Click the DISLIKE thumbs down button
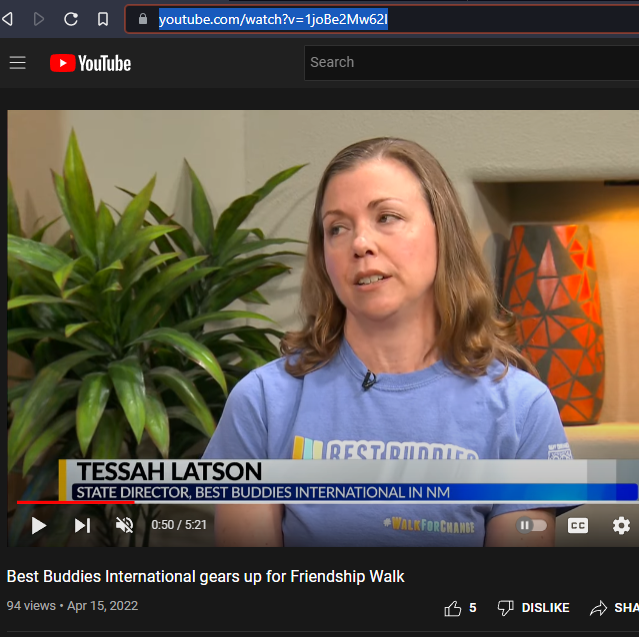Image resolution: width=639 pixels, height=637 pixels. [x=533, y=608]
